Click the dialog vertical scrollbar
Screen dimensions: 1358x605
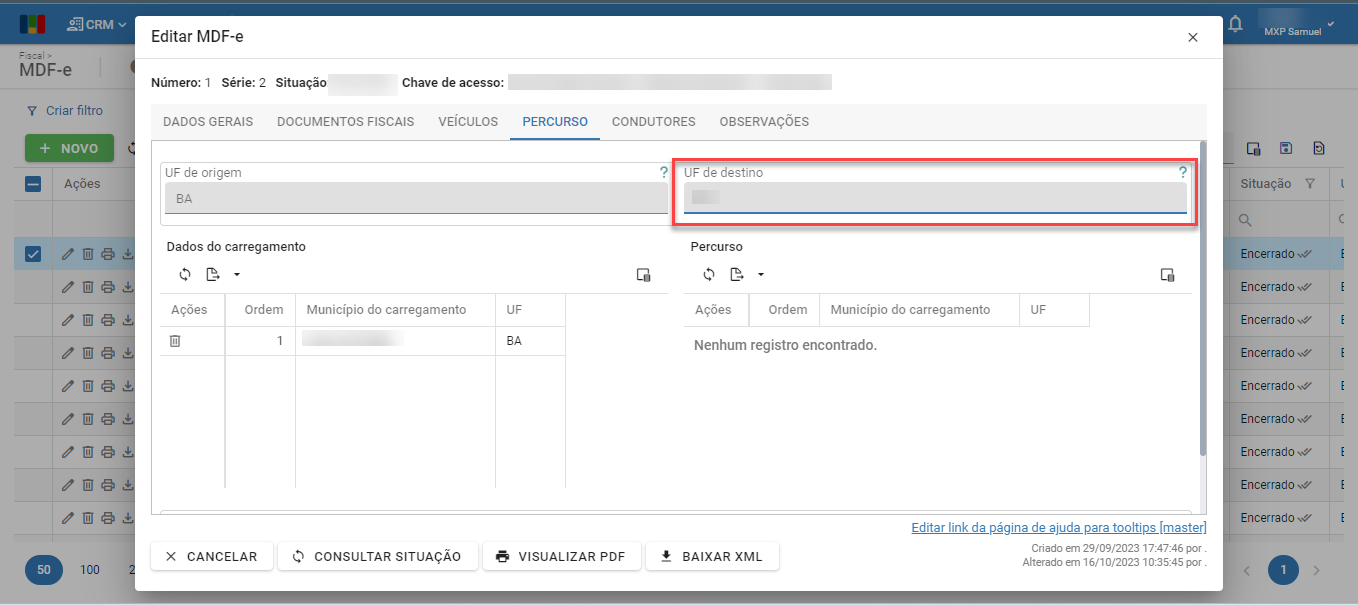[1203, 300]
